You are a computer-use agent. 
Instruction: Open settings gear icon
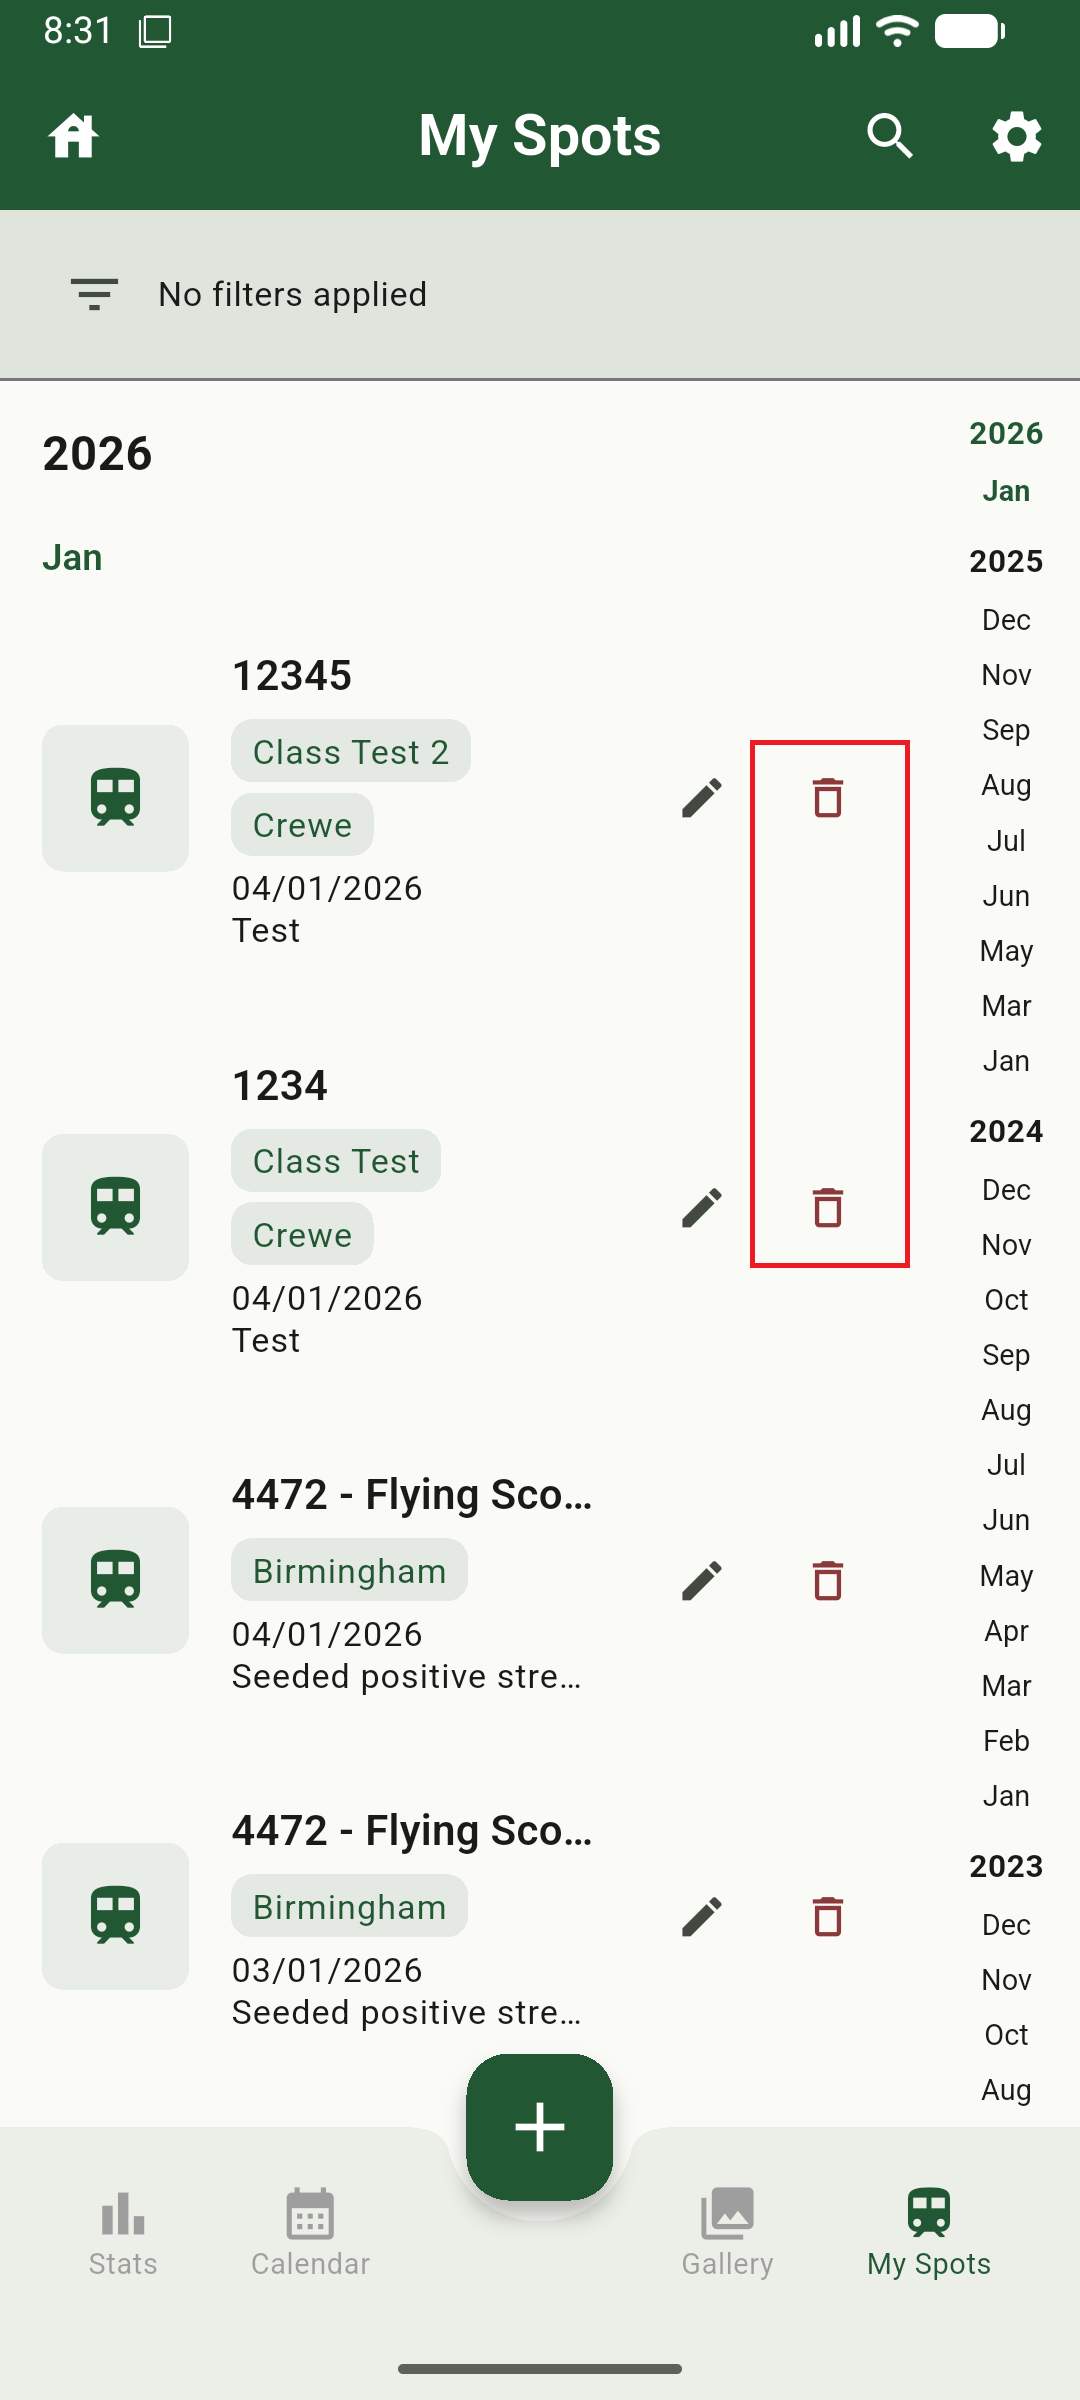coord(1016,136)
